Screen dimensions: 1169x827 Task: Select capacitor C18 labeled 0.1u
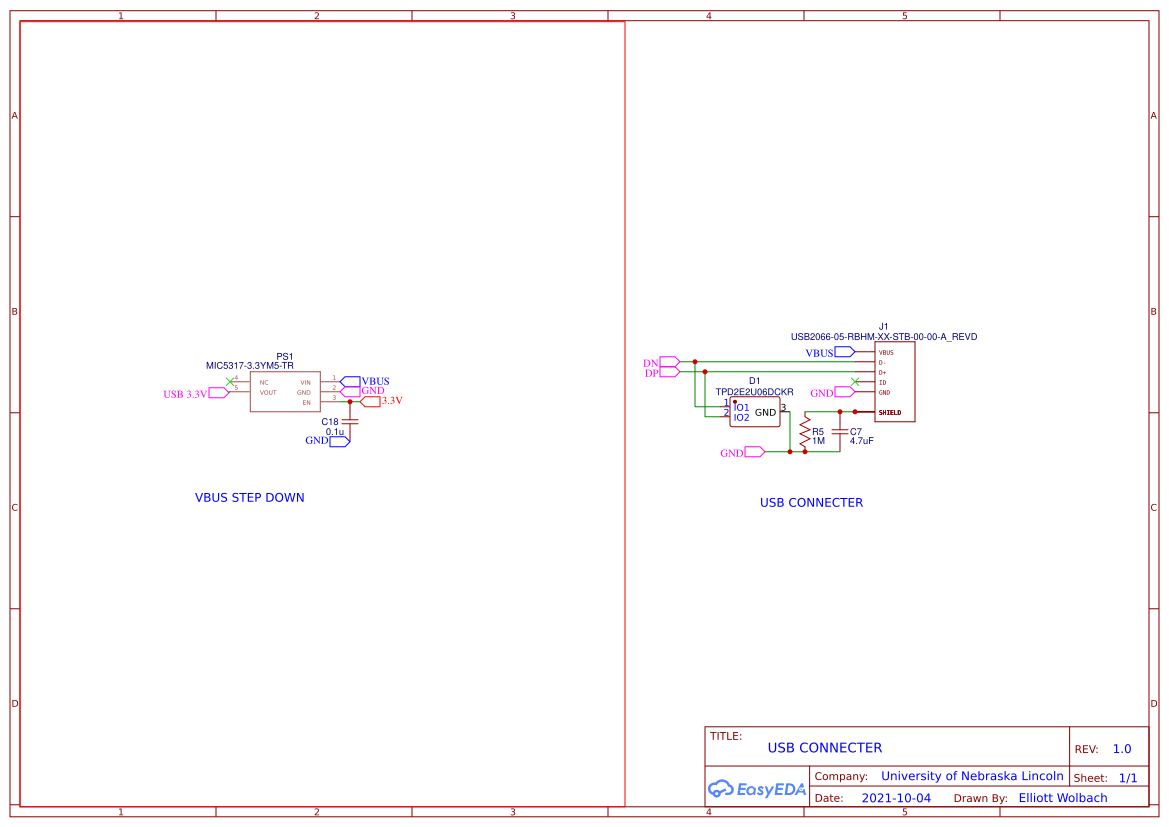click(x=350, y=421)
